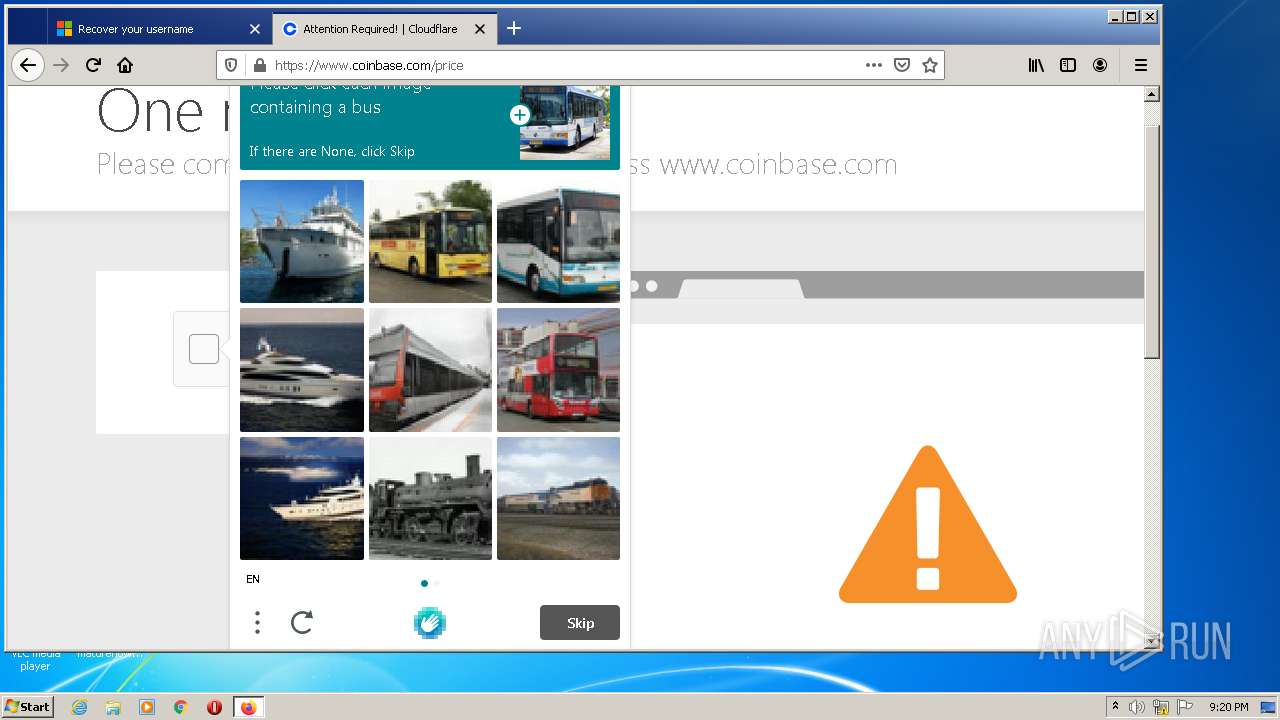This screenshot has width=1280, height=720.
Task: Launch Chrome from taskbar
Action: coord(181,707)
